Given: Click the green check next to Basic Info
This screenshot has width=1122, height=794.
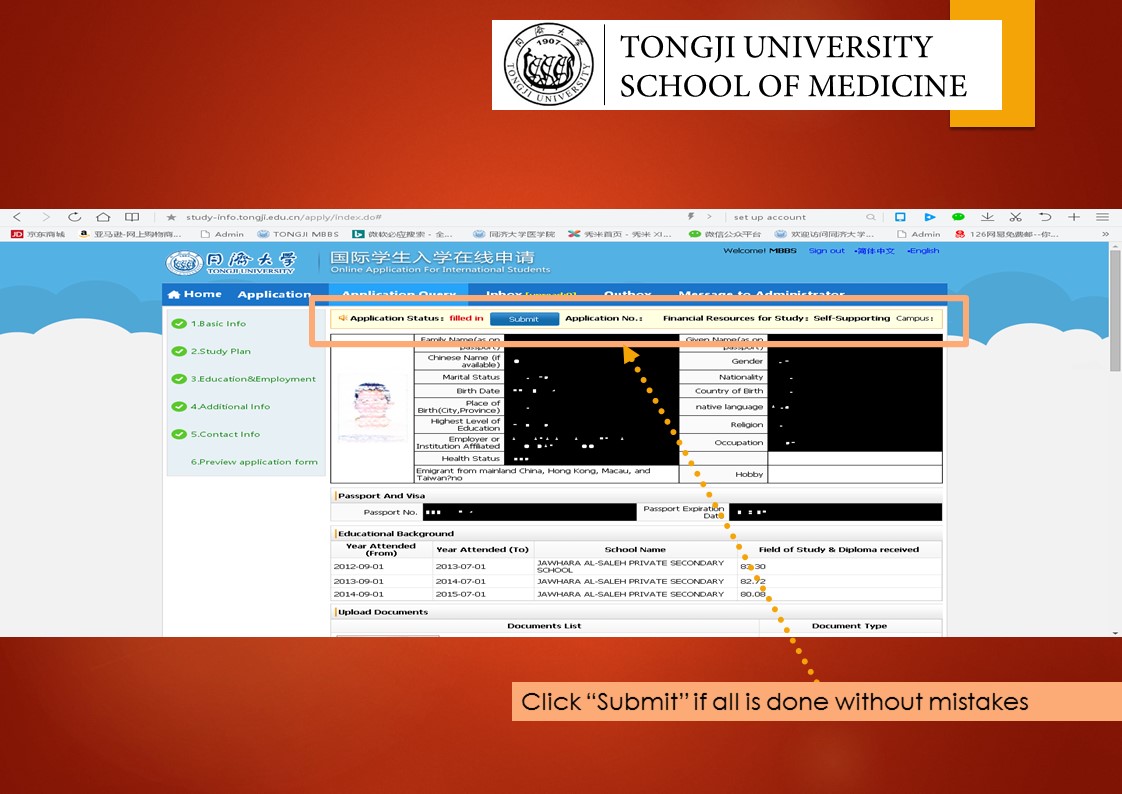Looking at the screenshot, I should point(179,324).
